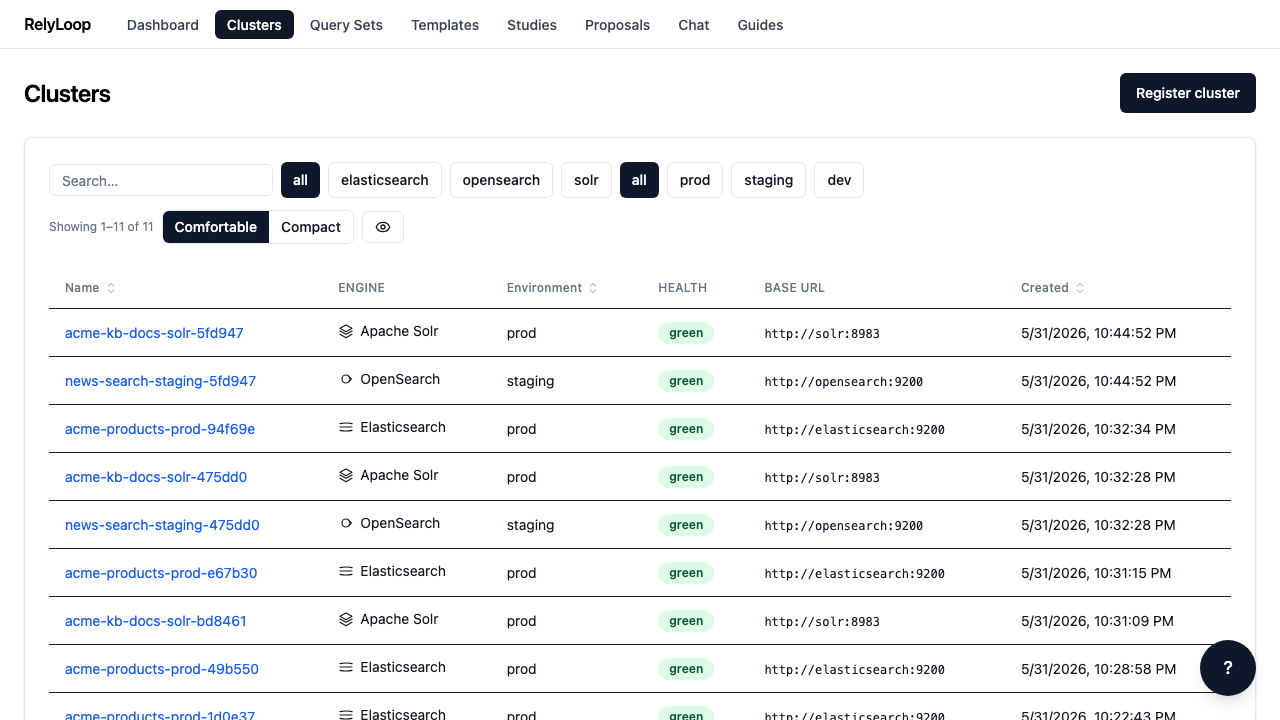Click the Elasticsearch icon in acme-products-prod-e67b30 row

[x=346, y=571]
